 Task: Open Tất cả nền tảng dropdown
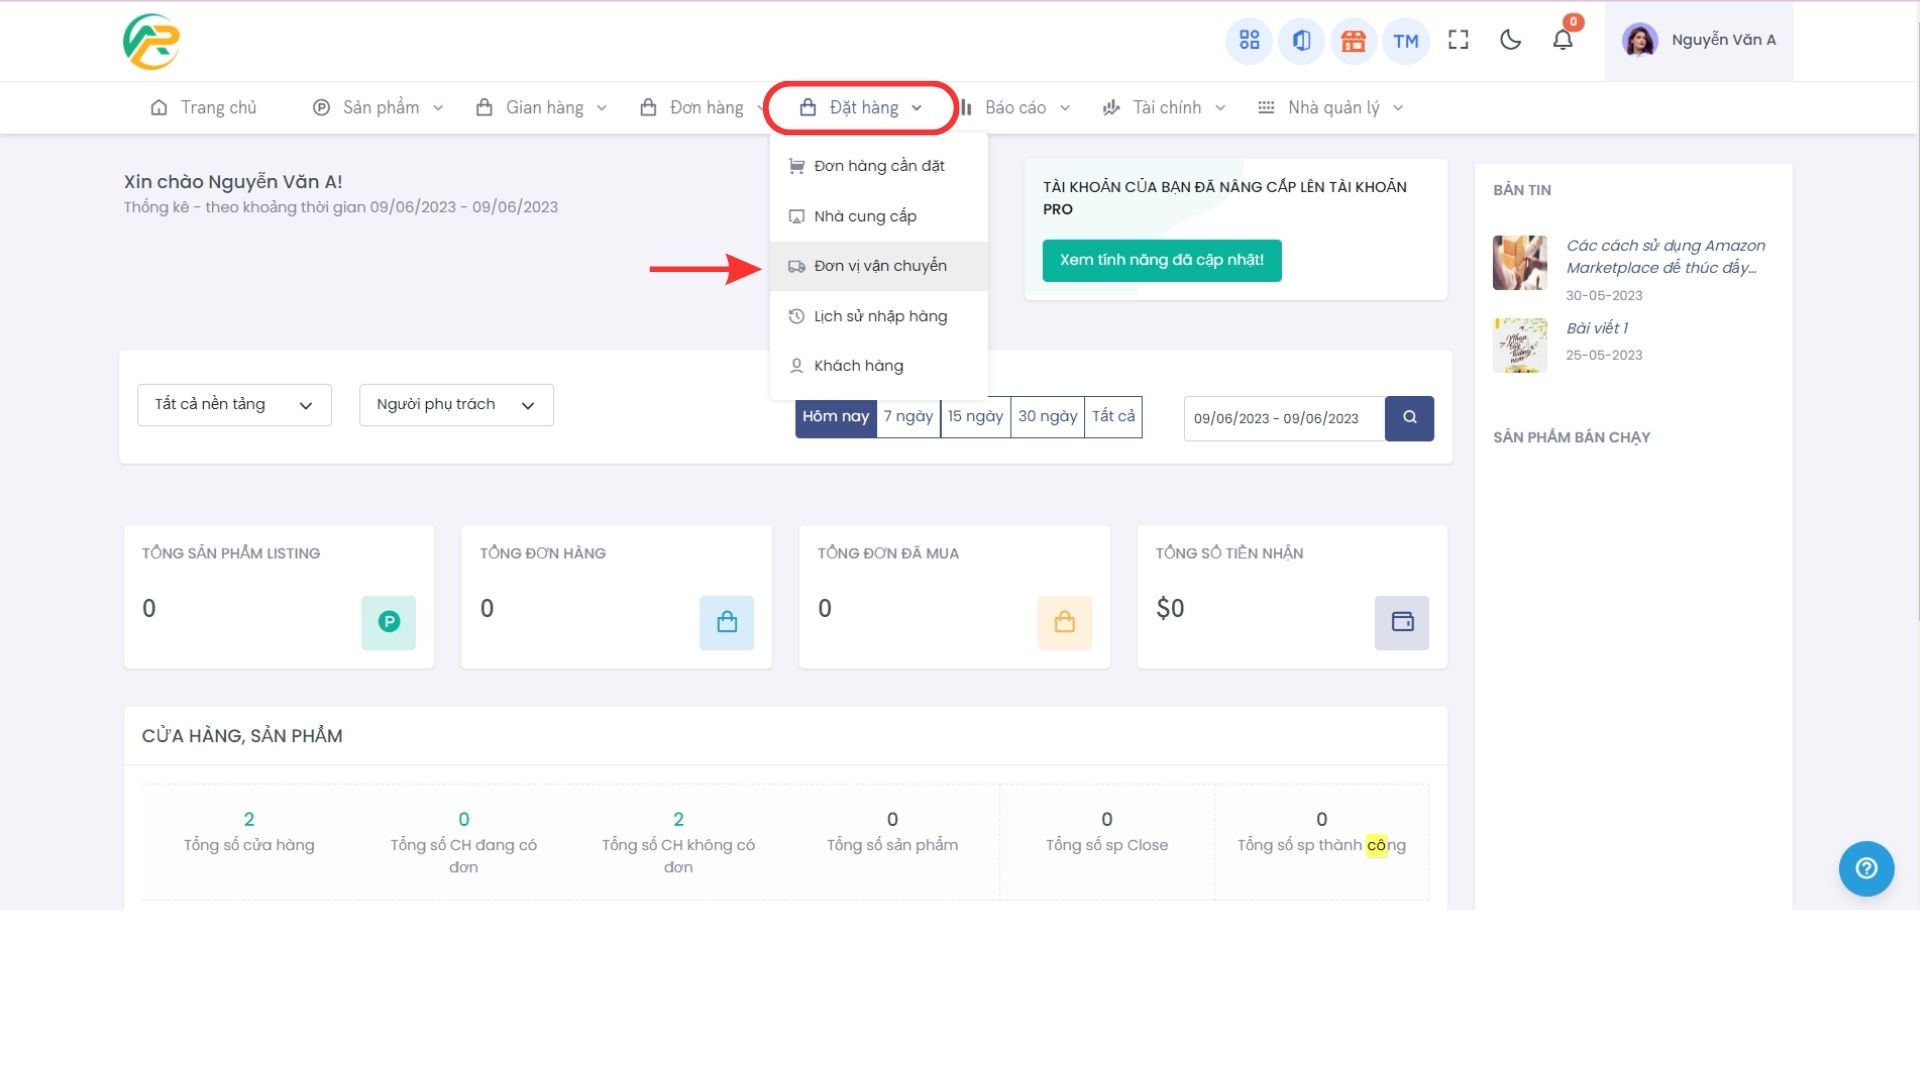click(x=234, y=405)
